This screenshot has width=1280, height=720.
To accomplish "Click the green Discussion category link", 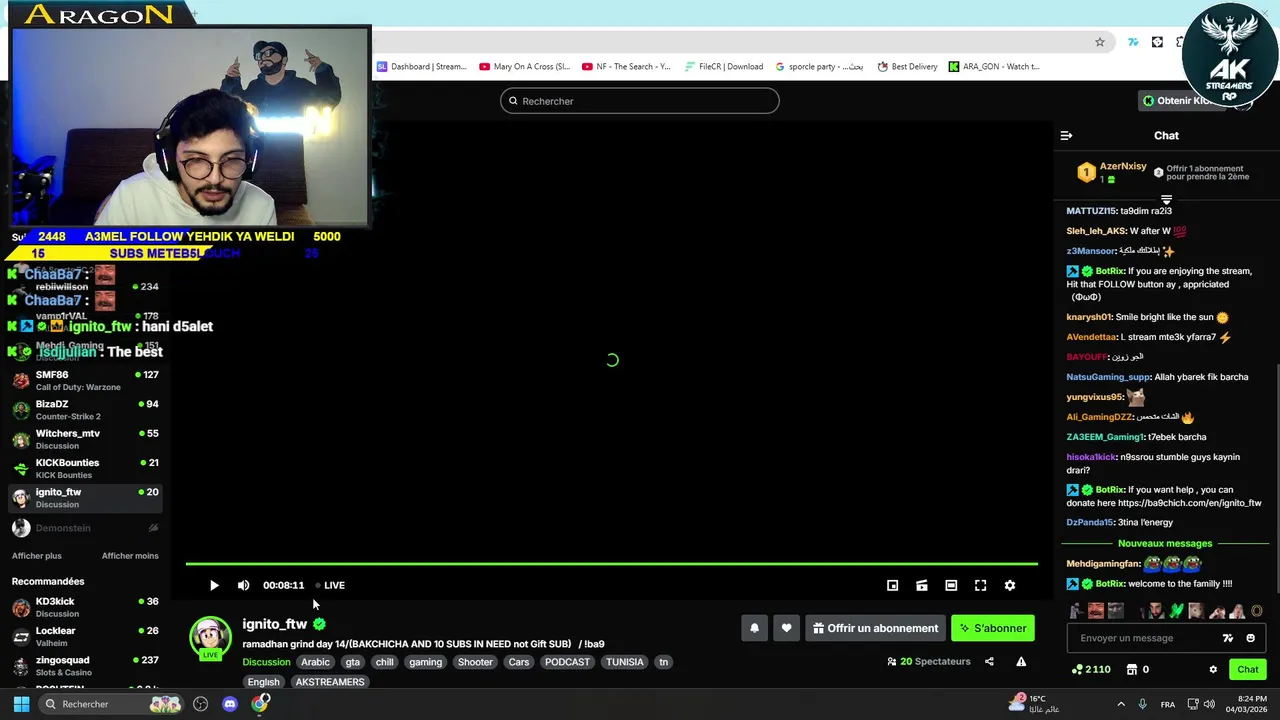I will click(x=266, y=662).
